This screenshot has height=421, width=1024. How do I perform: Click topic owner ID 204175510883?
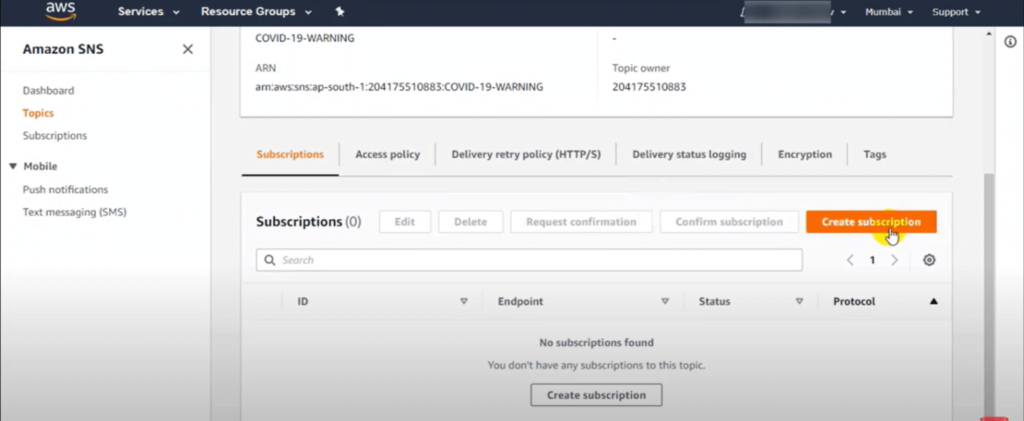649,87
